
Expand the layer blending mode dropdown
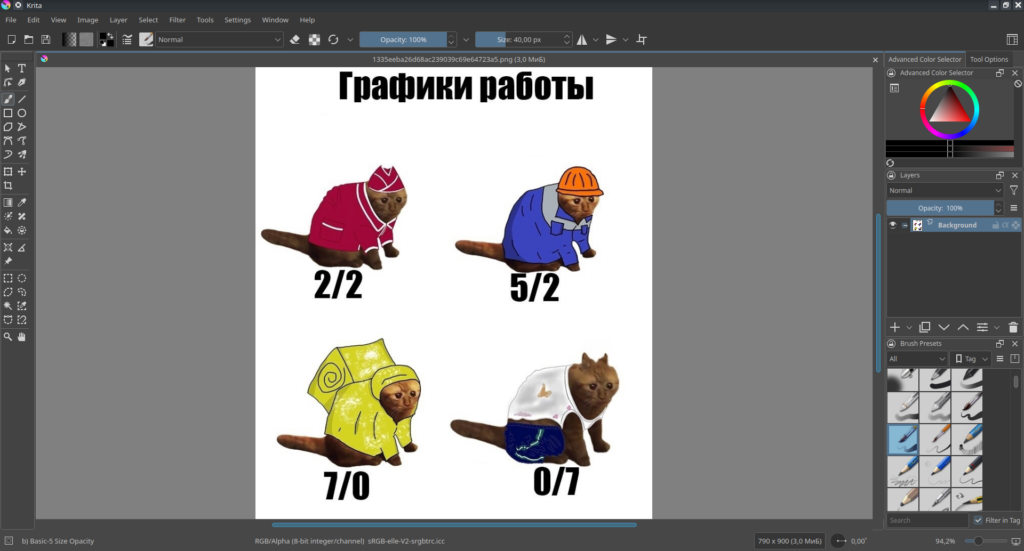coord(945,190)
